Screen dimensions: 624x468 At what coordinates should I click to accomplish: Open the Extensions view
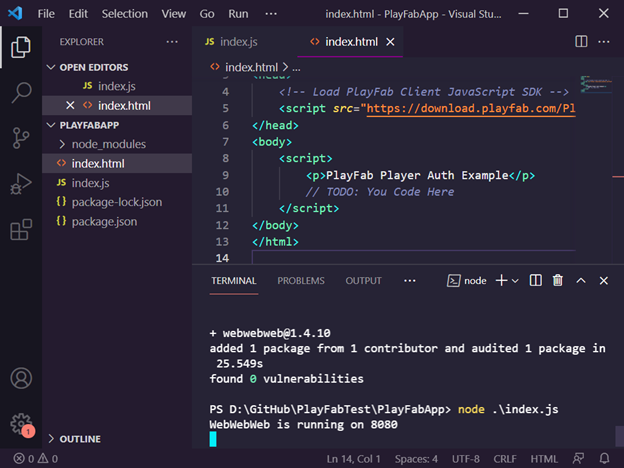pyautogui.click(x=21, y=229)
